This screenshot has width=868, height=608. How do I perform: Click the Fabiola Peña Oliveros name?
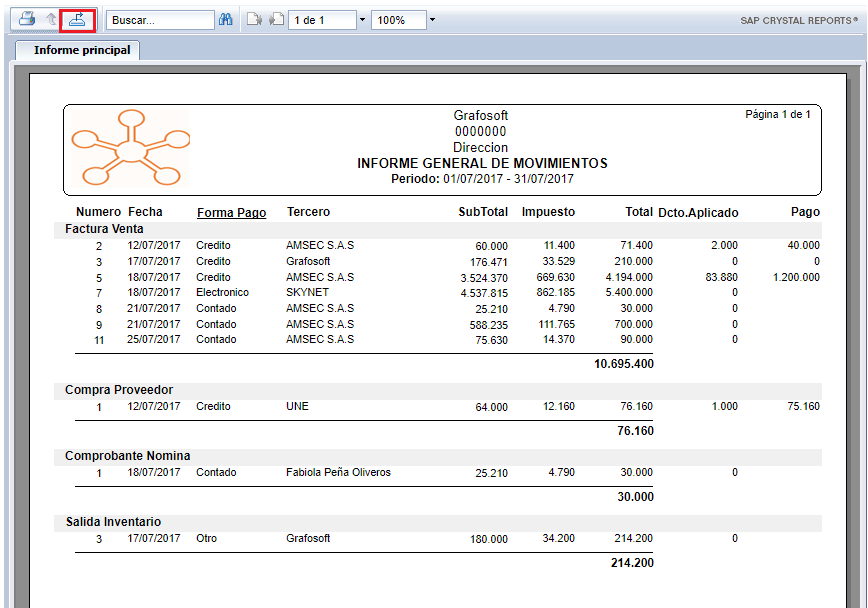[338, 472]
